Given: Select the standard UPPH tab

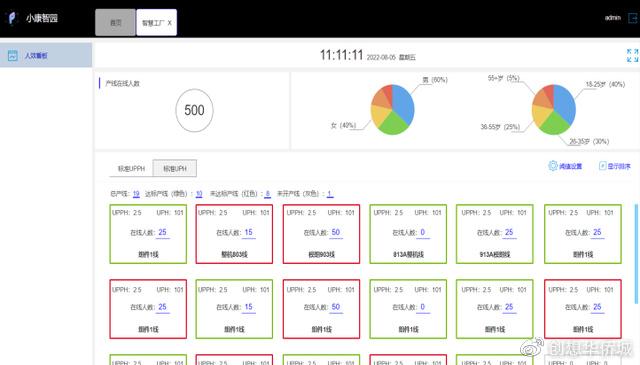Looking at the screenshot, I should [x=131, y=169].
